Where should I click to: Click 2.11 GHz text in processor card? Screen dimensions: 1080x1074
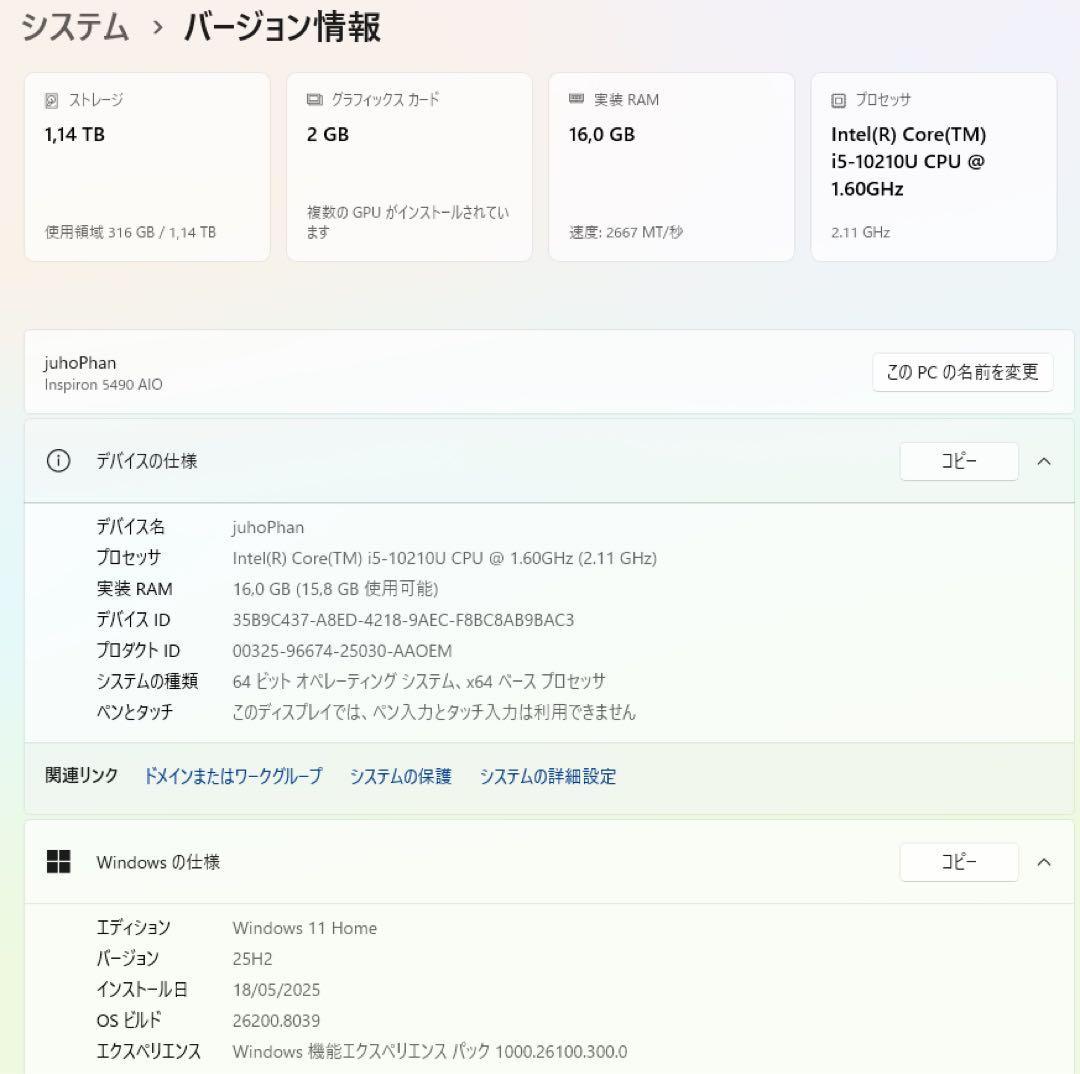pyautogui.click(x=860, y=232)
